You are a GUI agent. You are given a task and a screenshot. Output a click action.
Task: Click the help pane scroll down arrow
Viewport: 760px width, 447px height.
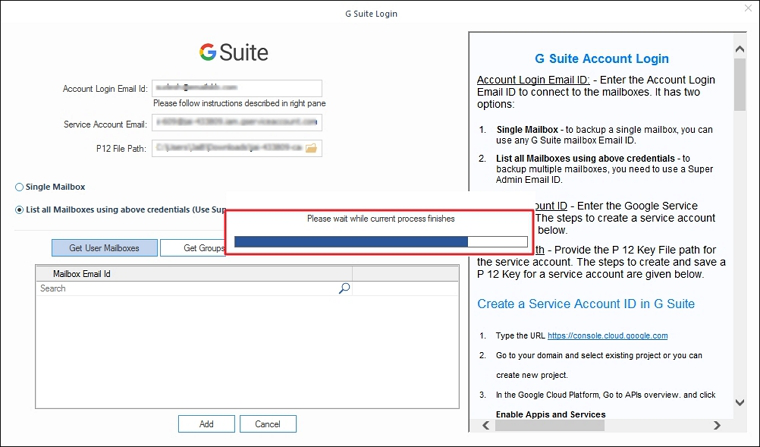[x=740, y=402]
